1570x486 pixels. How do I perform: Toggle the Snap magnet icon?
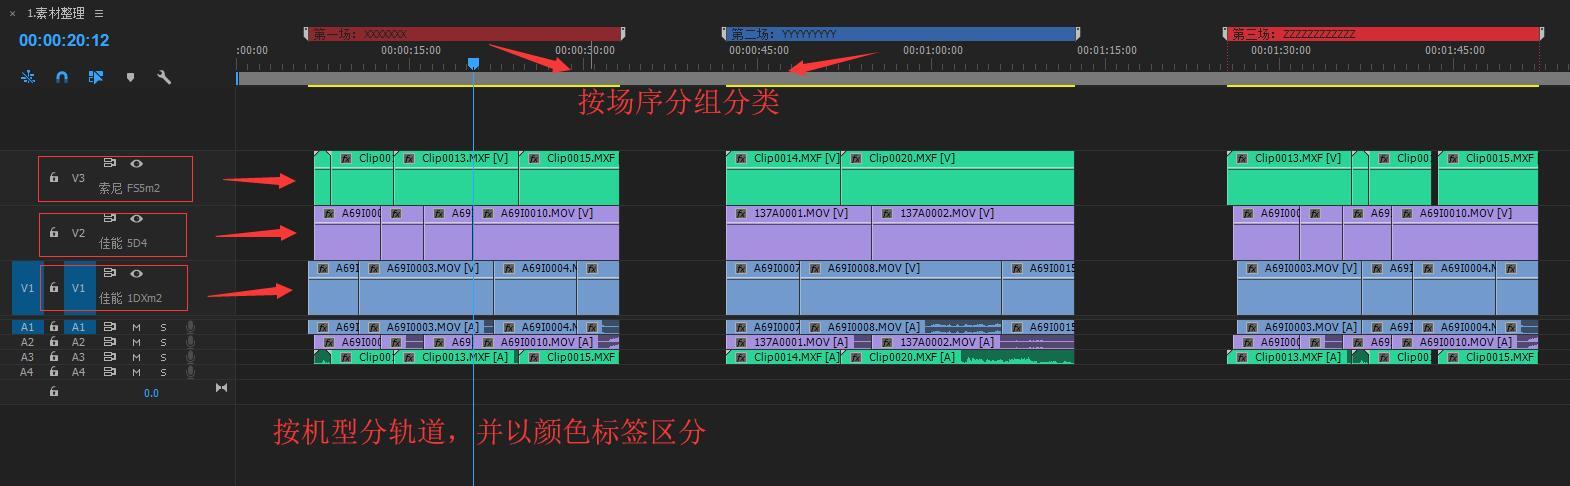[x=62, y=77]
